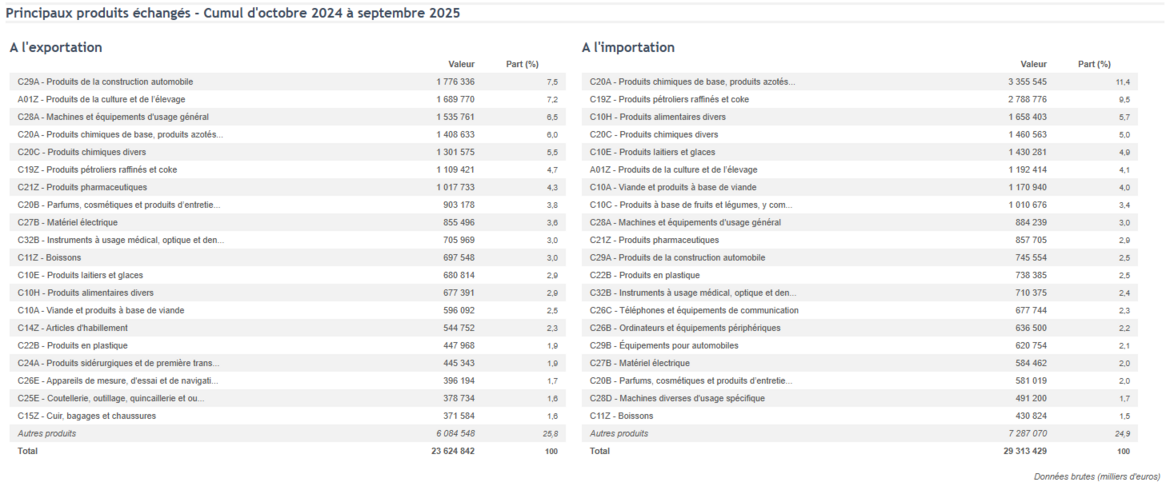Viewport: 1170px width, 486px height.
Task: Click the export table 'Valeur' column header
Action: coord(461,64)
